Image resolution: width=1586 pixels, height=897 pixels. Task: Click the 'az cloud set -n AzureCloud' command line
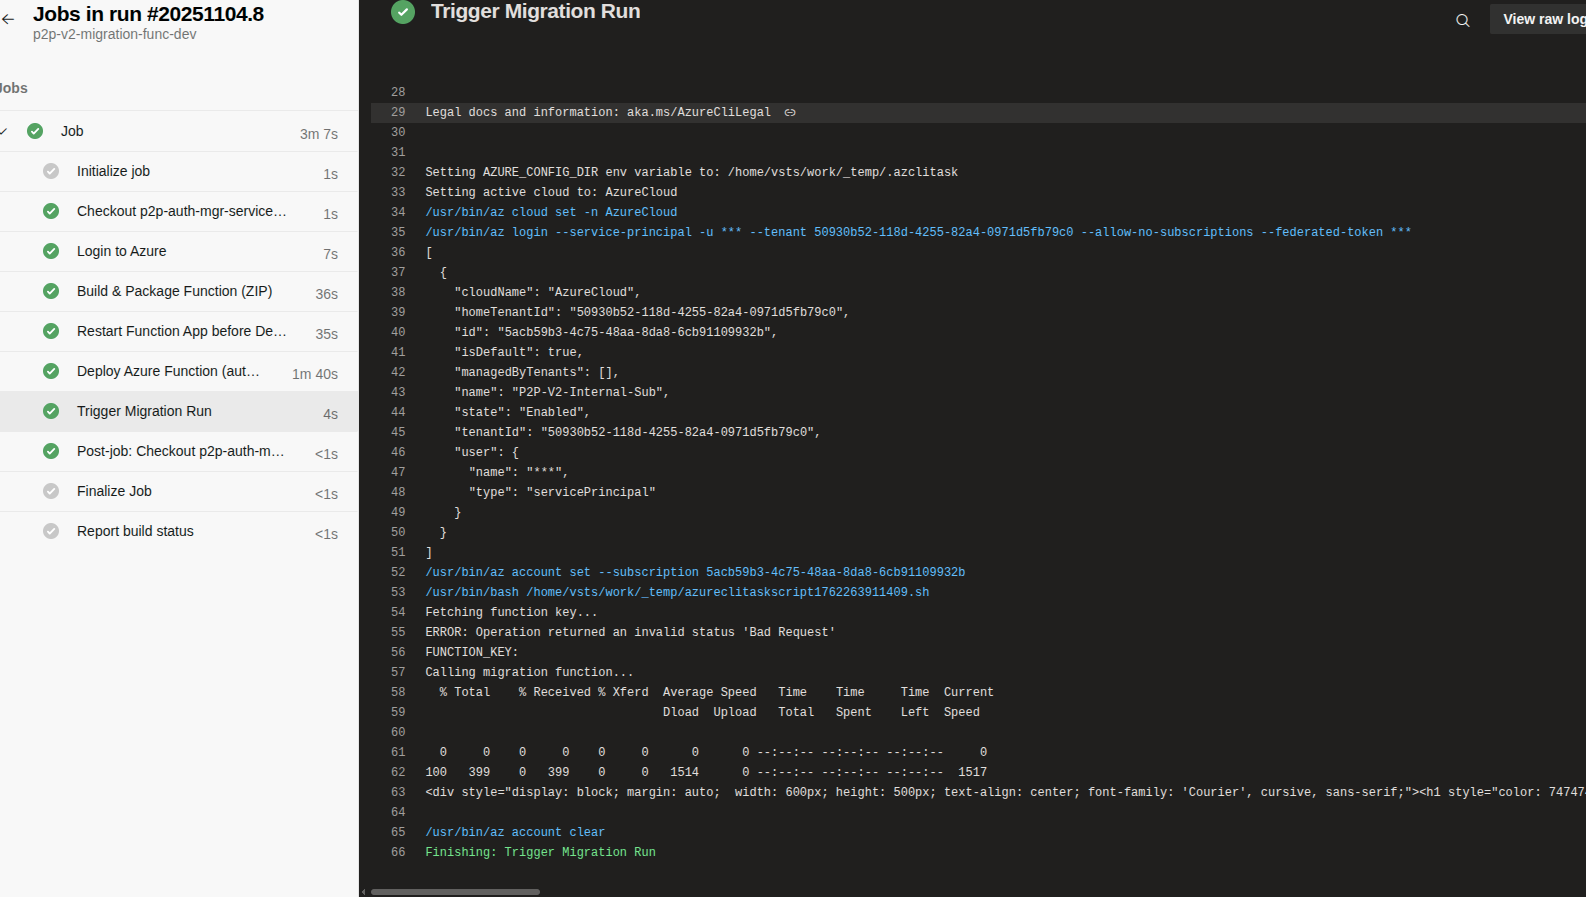[551, 213]
